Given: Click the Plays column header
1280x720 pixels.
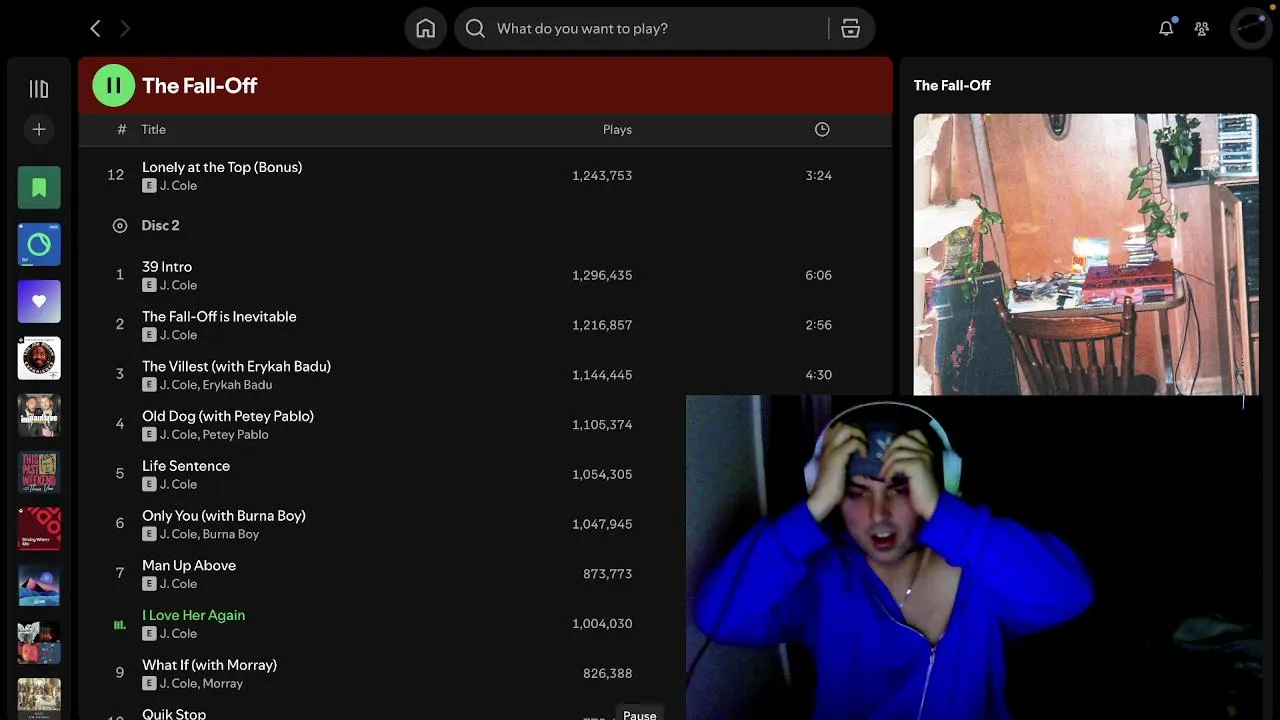Looking at the screenshot, I should coord(617,129).
